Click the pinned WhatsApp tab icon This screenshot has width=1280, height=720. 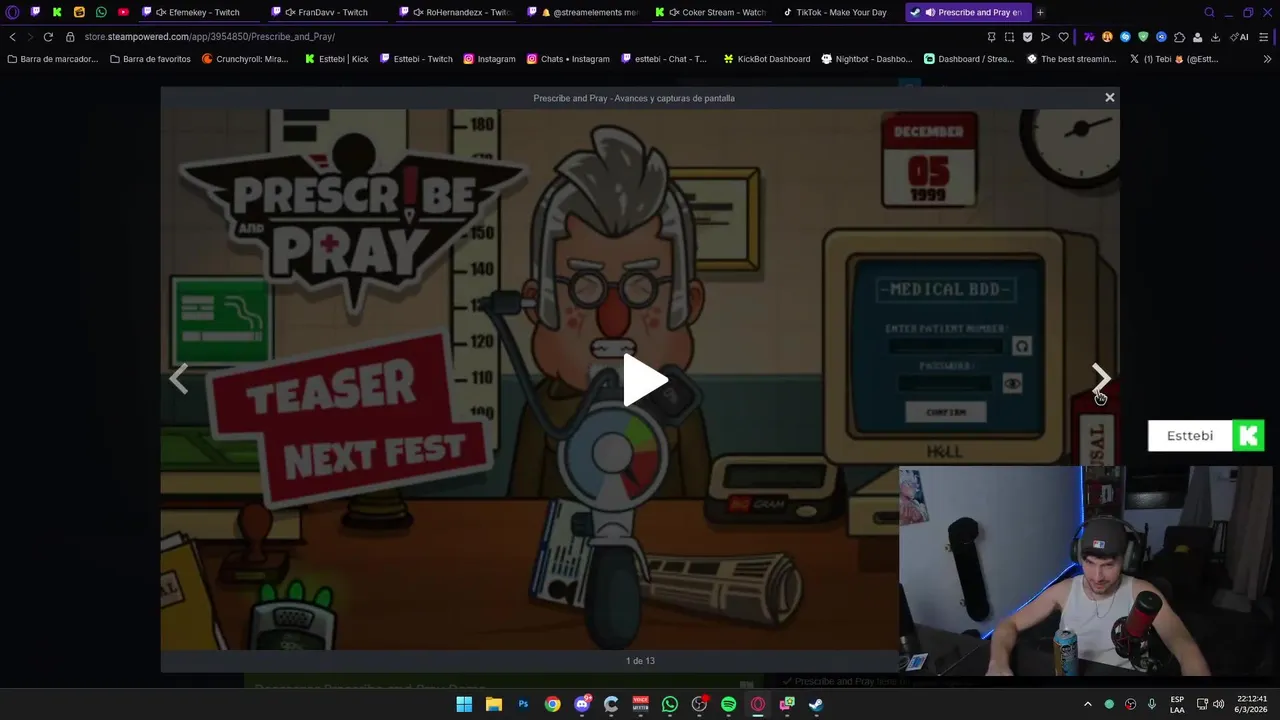101,12
